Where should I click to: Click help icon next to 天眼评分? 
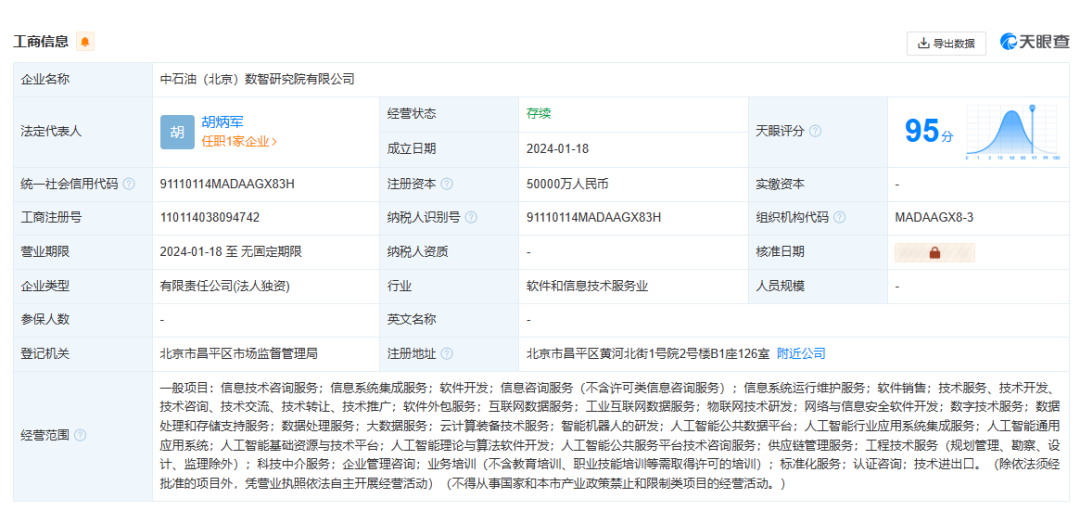click(x=816, y=131)
